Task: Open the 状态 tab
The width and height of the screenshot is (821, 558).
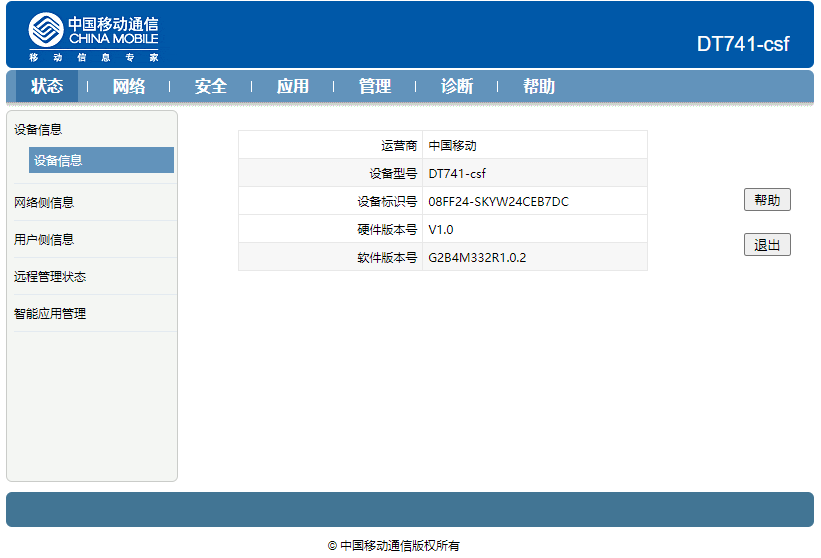Action: pos(47,86)
